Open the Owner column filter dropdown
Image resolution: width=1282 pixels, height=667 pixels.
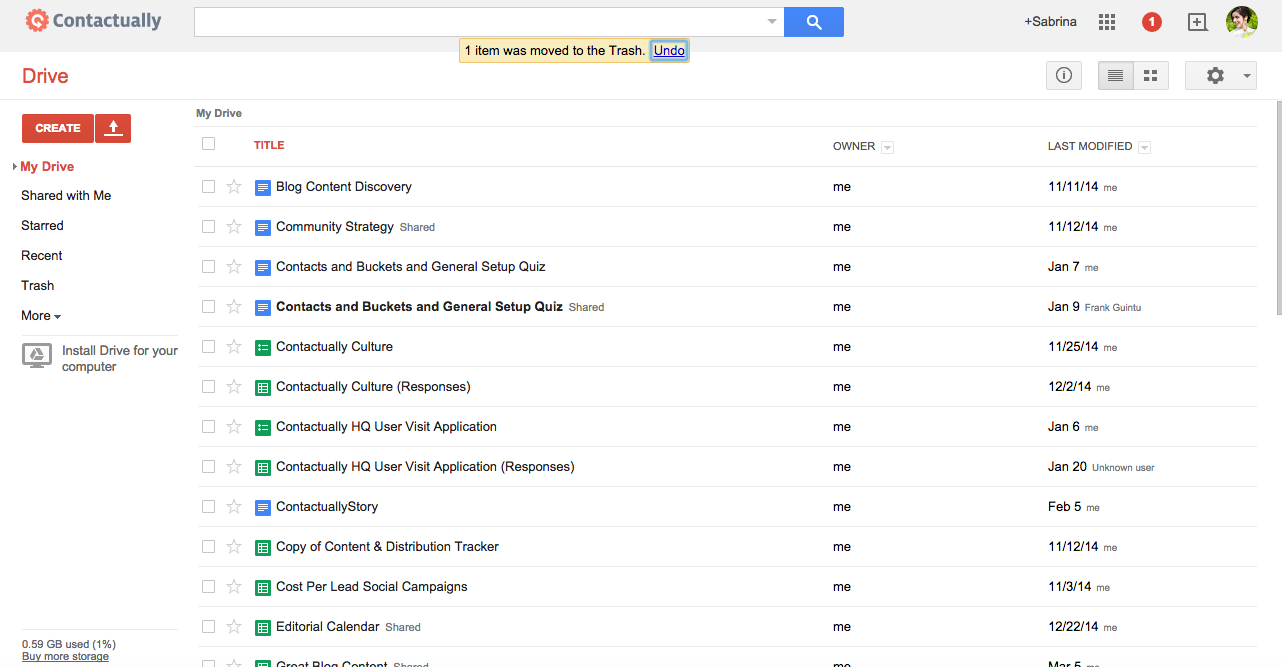click(x=887, y=147)
